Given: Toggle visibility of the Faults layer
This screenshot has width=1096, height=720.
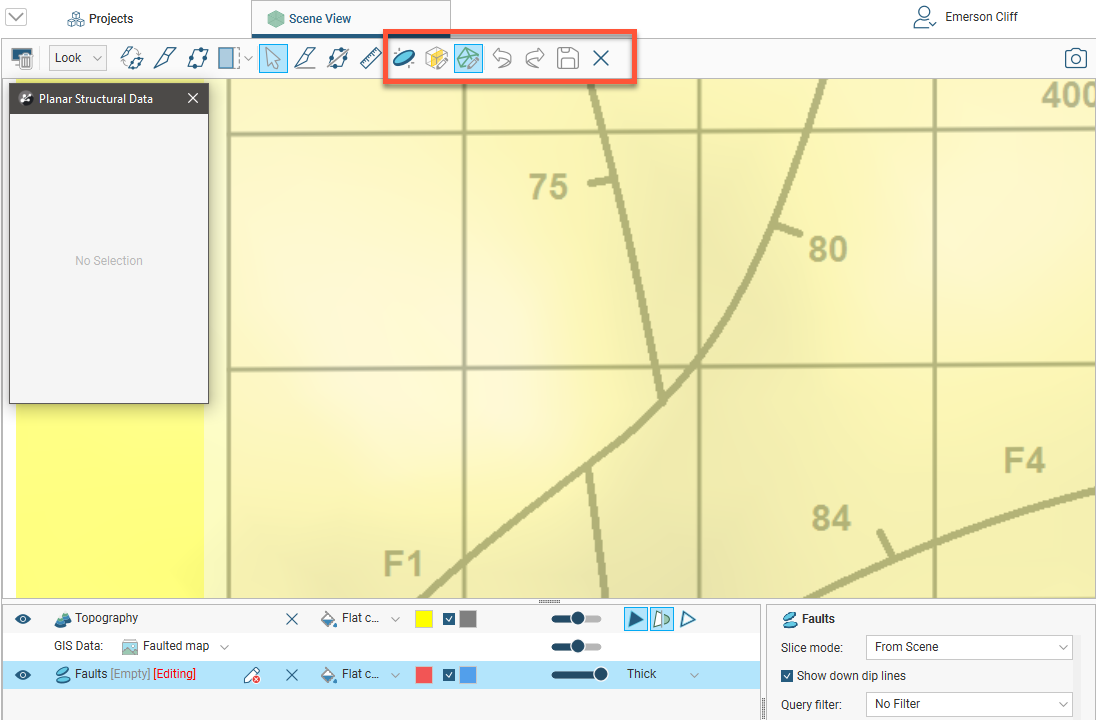Looking at the screenshot, I should pyautogui.click(x=23, y=675).
